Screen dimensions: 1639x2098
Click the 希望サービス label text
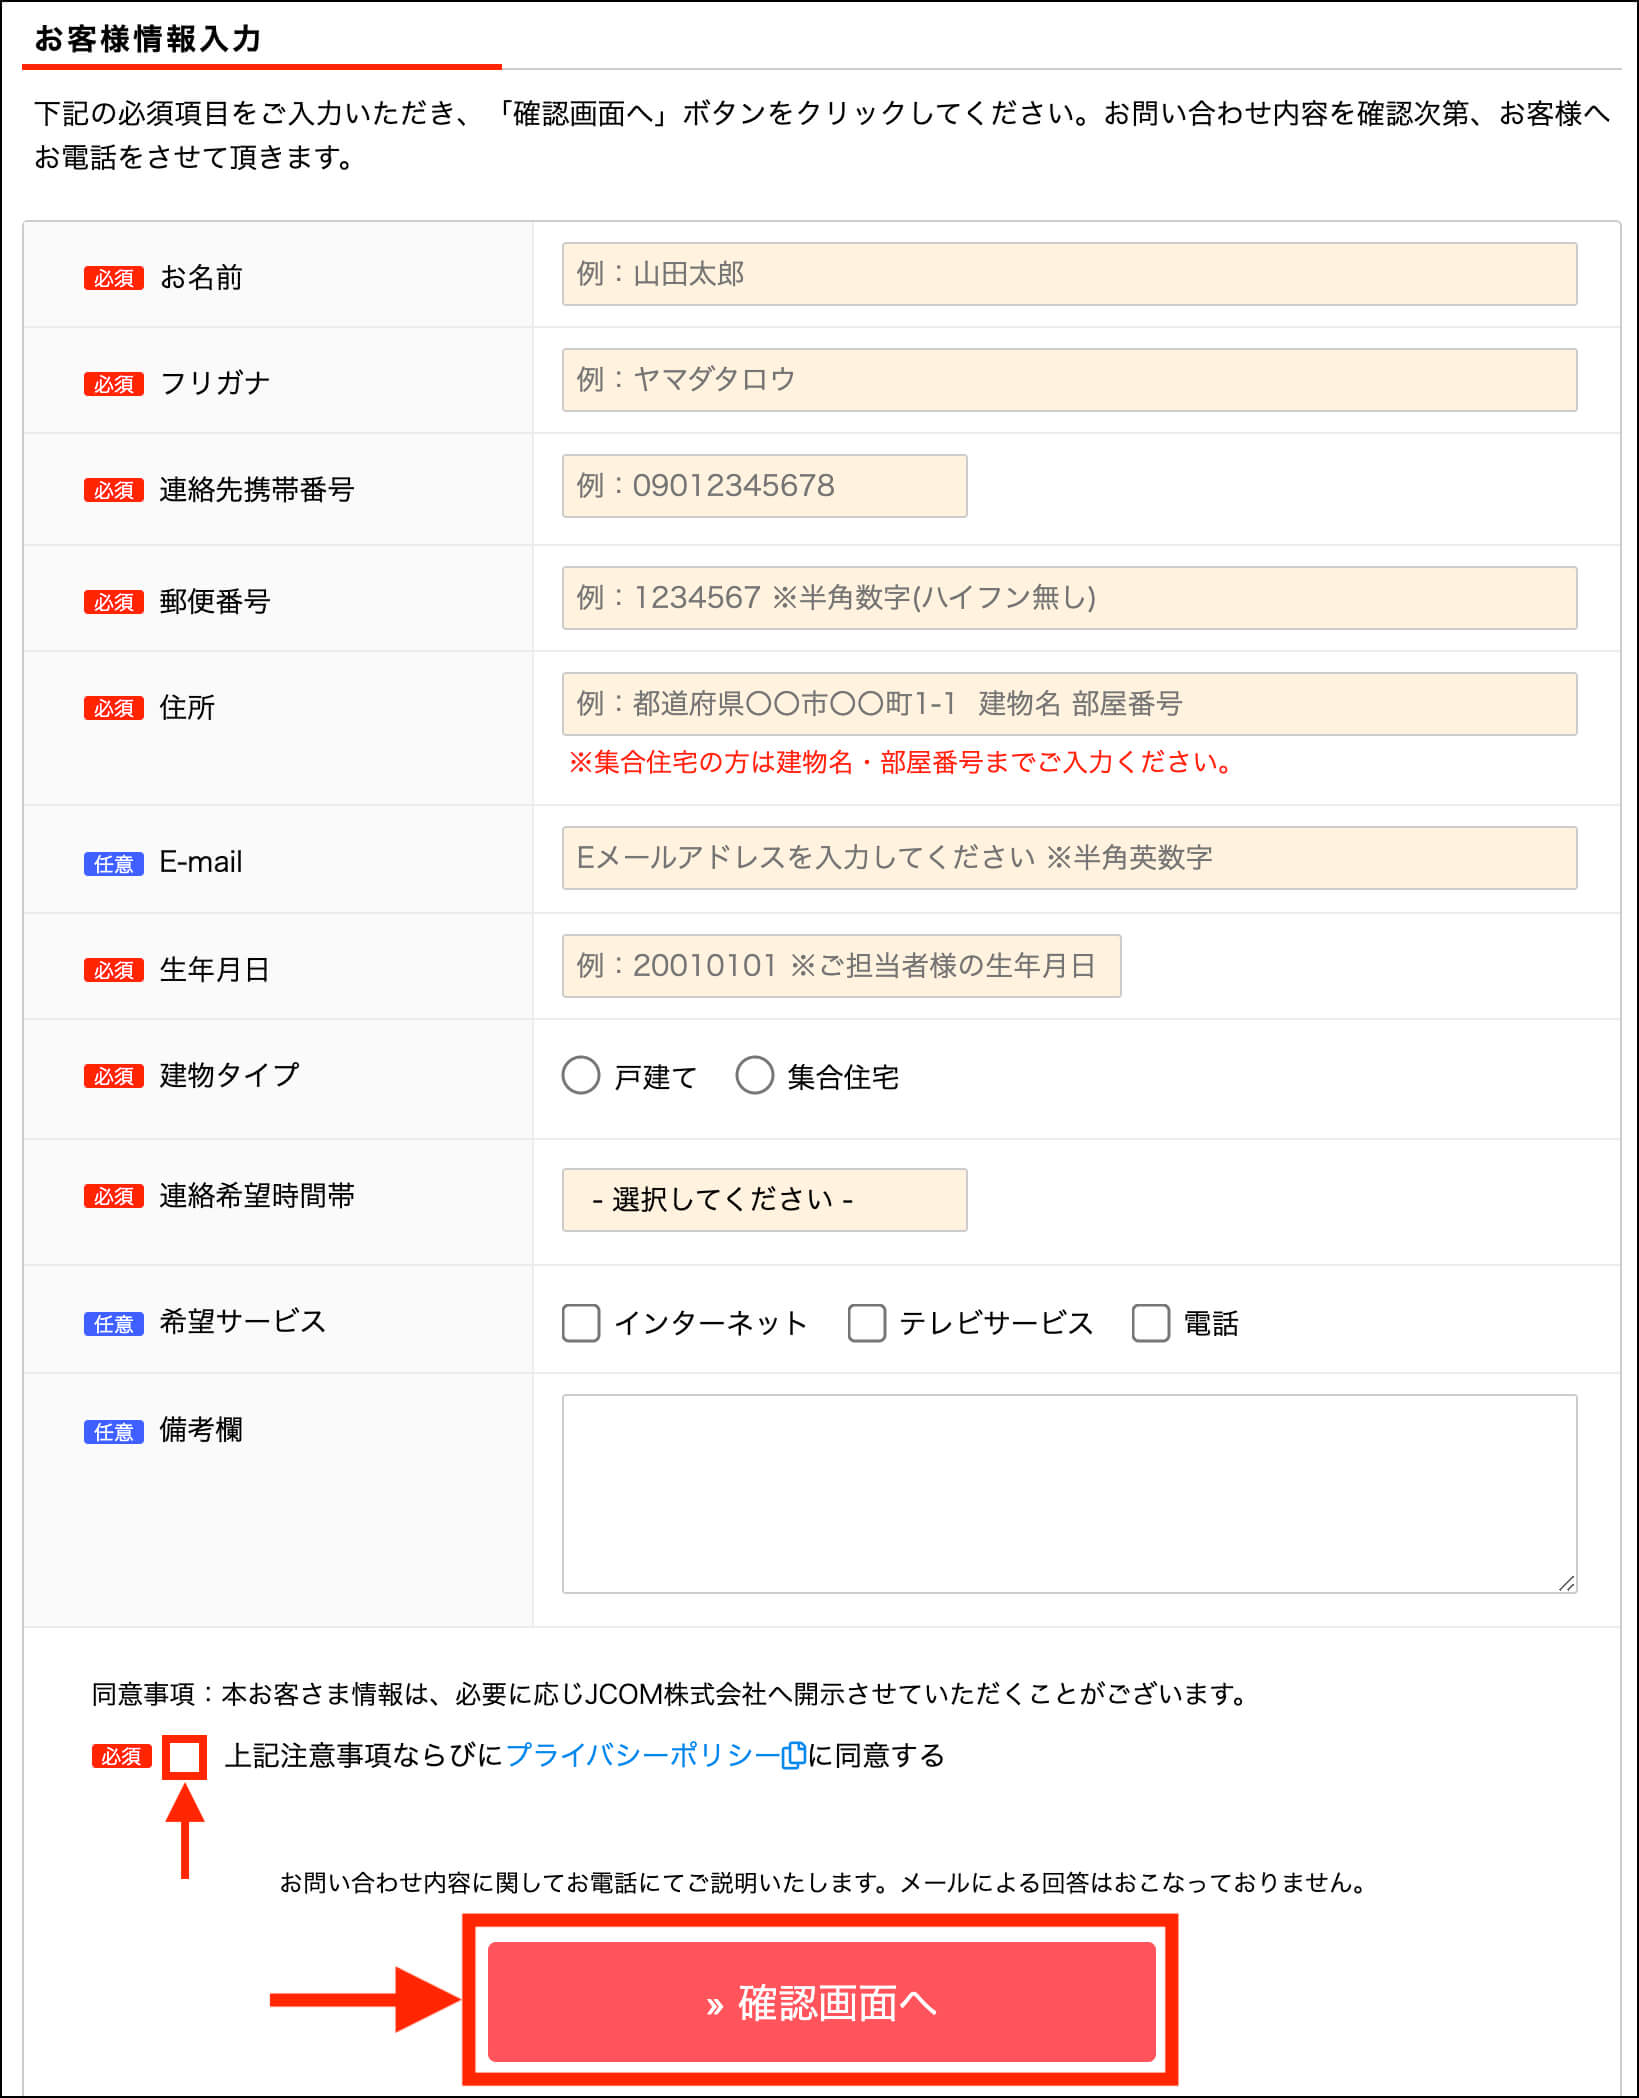click(243, 1321)
